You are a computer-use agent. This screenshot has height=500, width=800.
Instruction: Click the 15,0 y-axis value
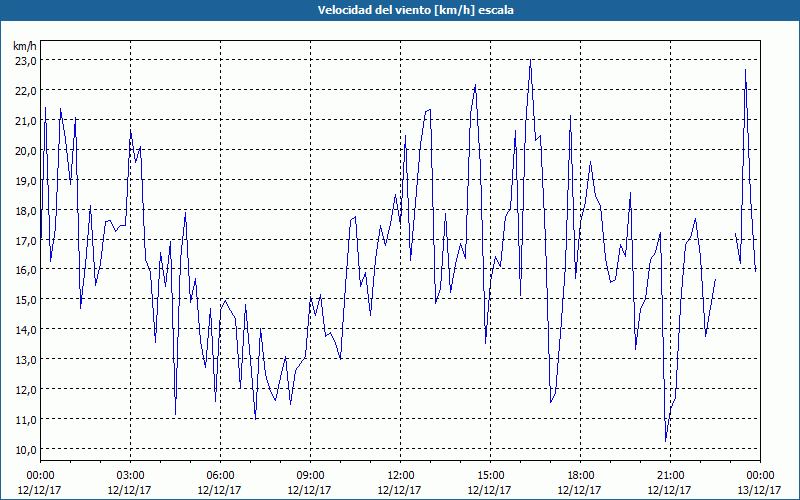25,300
